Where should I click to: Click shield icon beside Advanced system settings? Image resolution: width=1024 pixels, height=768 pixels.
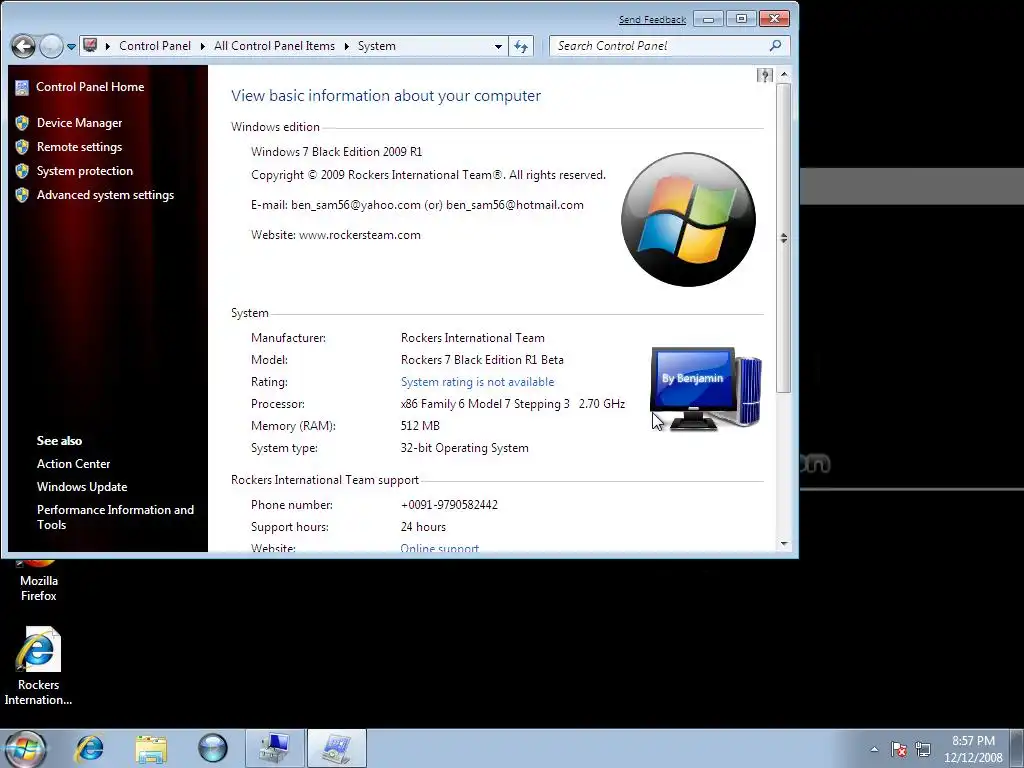(x=22, y=195)
